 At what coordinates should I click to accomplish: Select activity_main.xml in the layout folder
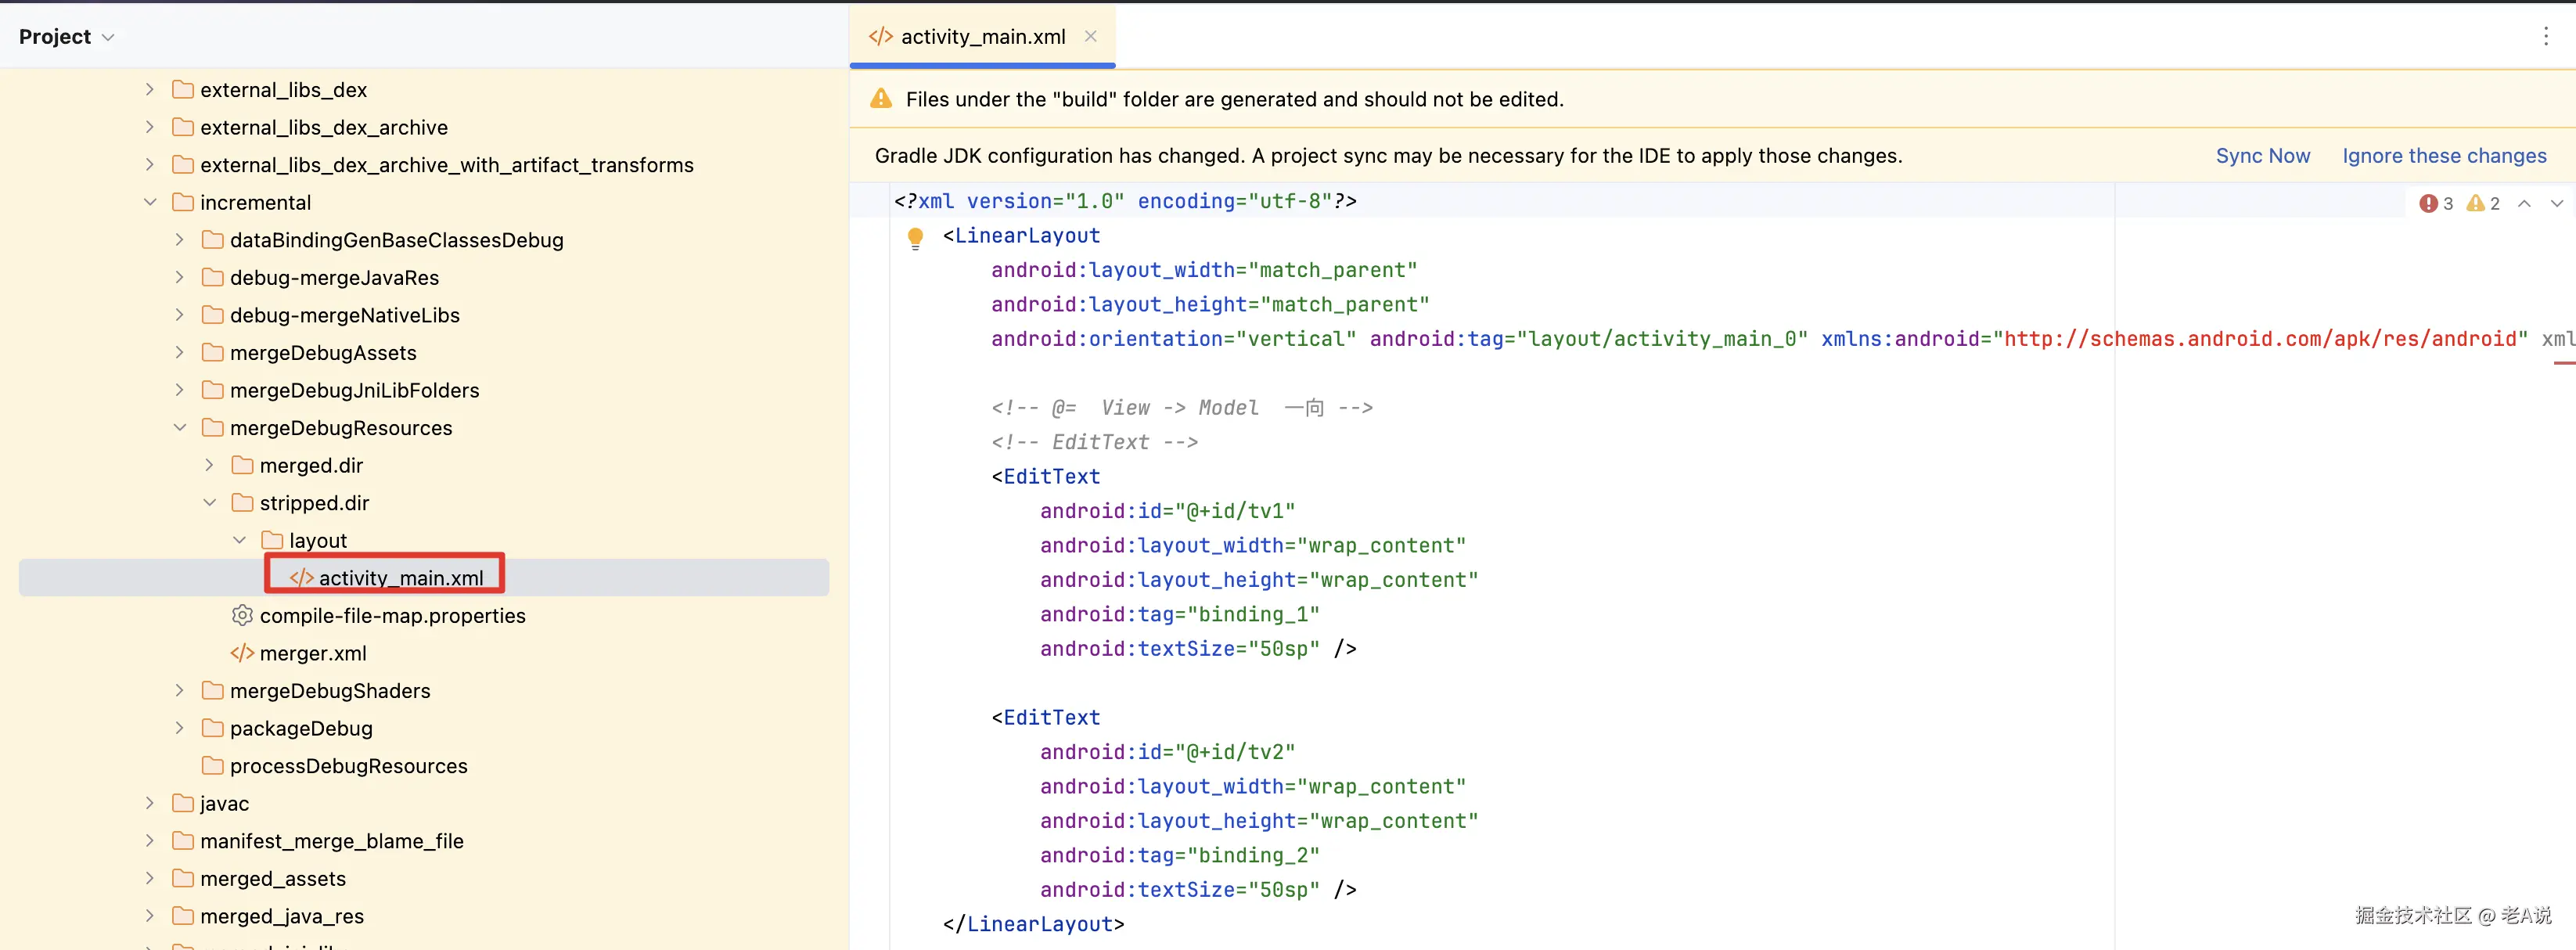pyautogui.click(x=400, y=578)
